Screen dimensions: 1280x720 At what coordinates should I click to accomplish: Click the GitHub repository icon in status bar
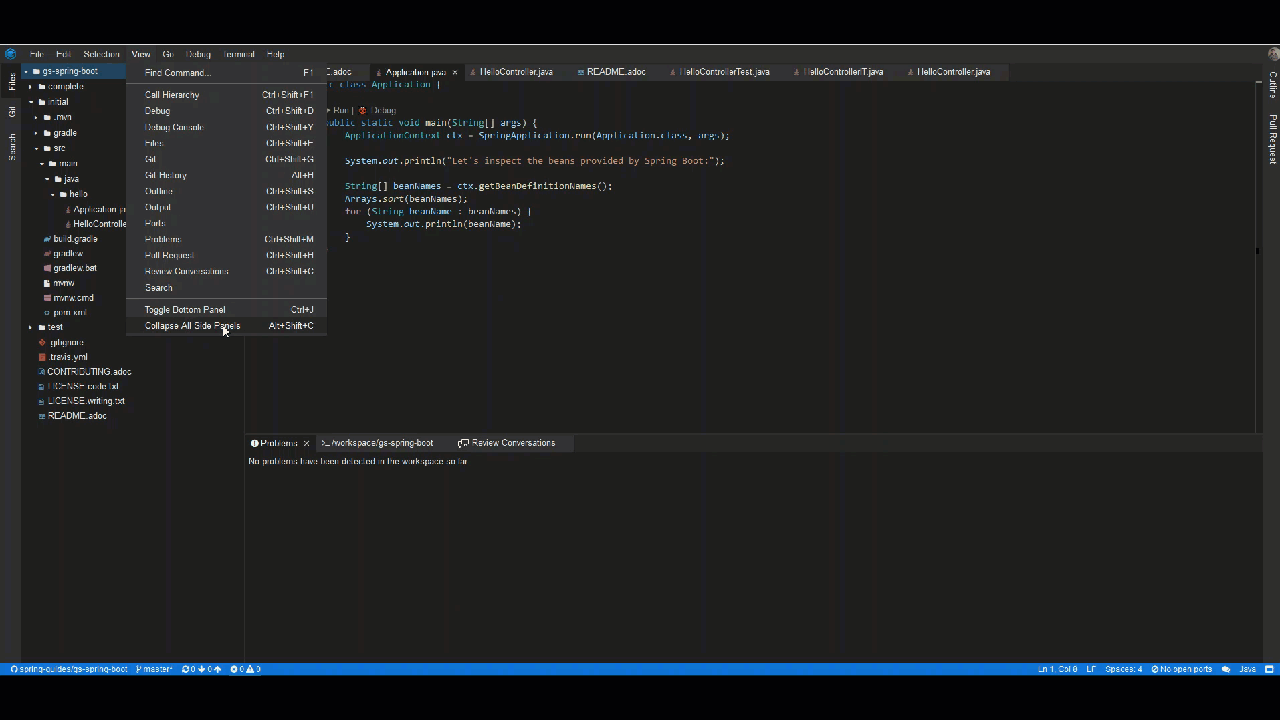(x=14, y=669)
